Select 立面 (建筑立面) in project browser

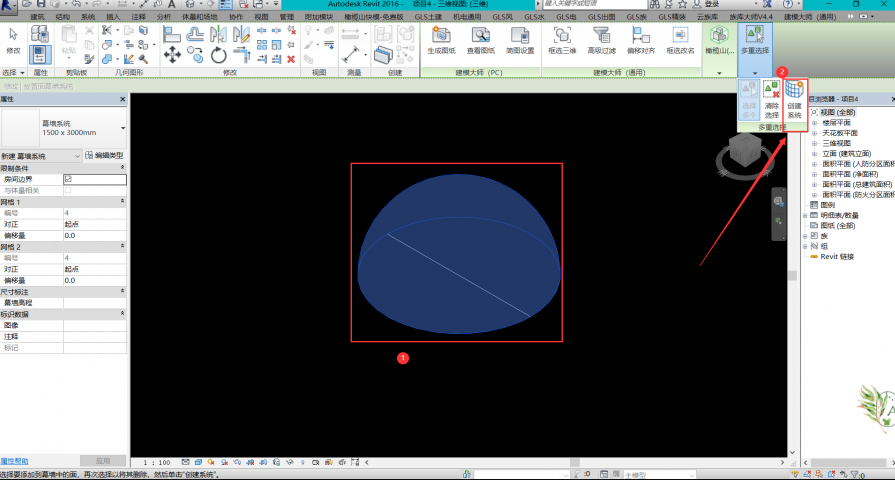coord(846,154)
